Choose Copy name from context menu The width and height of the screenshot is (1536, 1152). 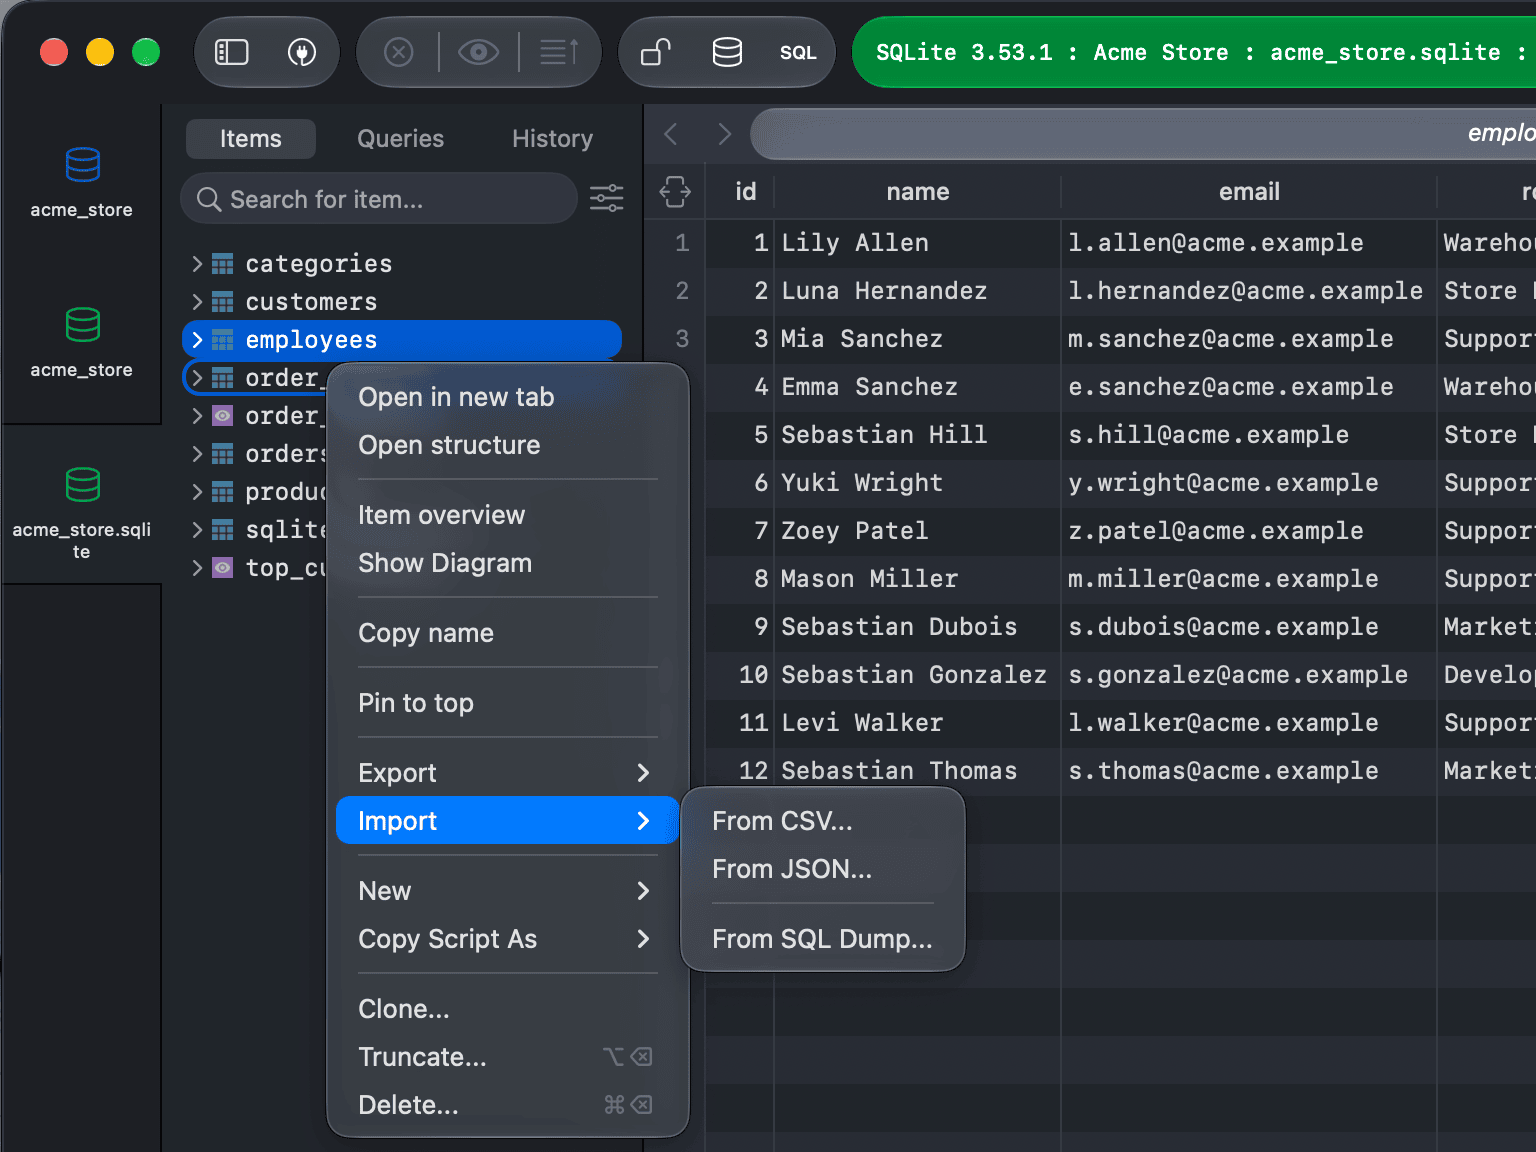pos(508,633)
